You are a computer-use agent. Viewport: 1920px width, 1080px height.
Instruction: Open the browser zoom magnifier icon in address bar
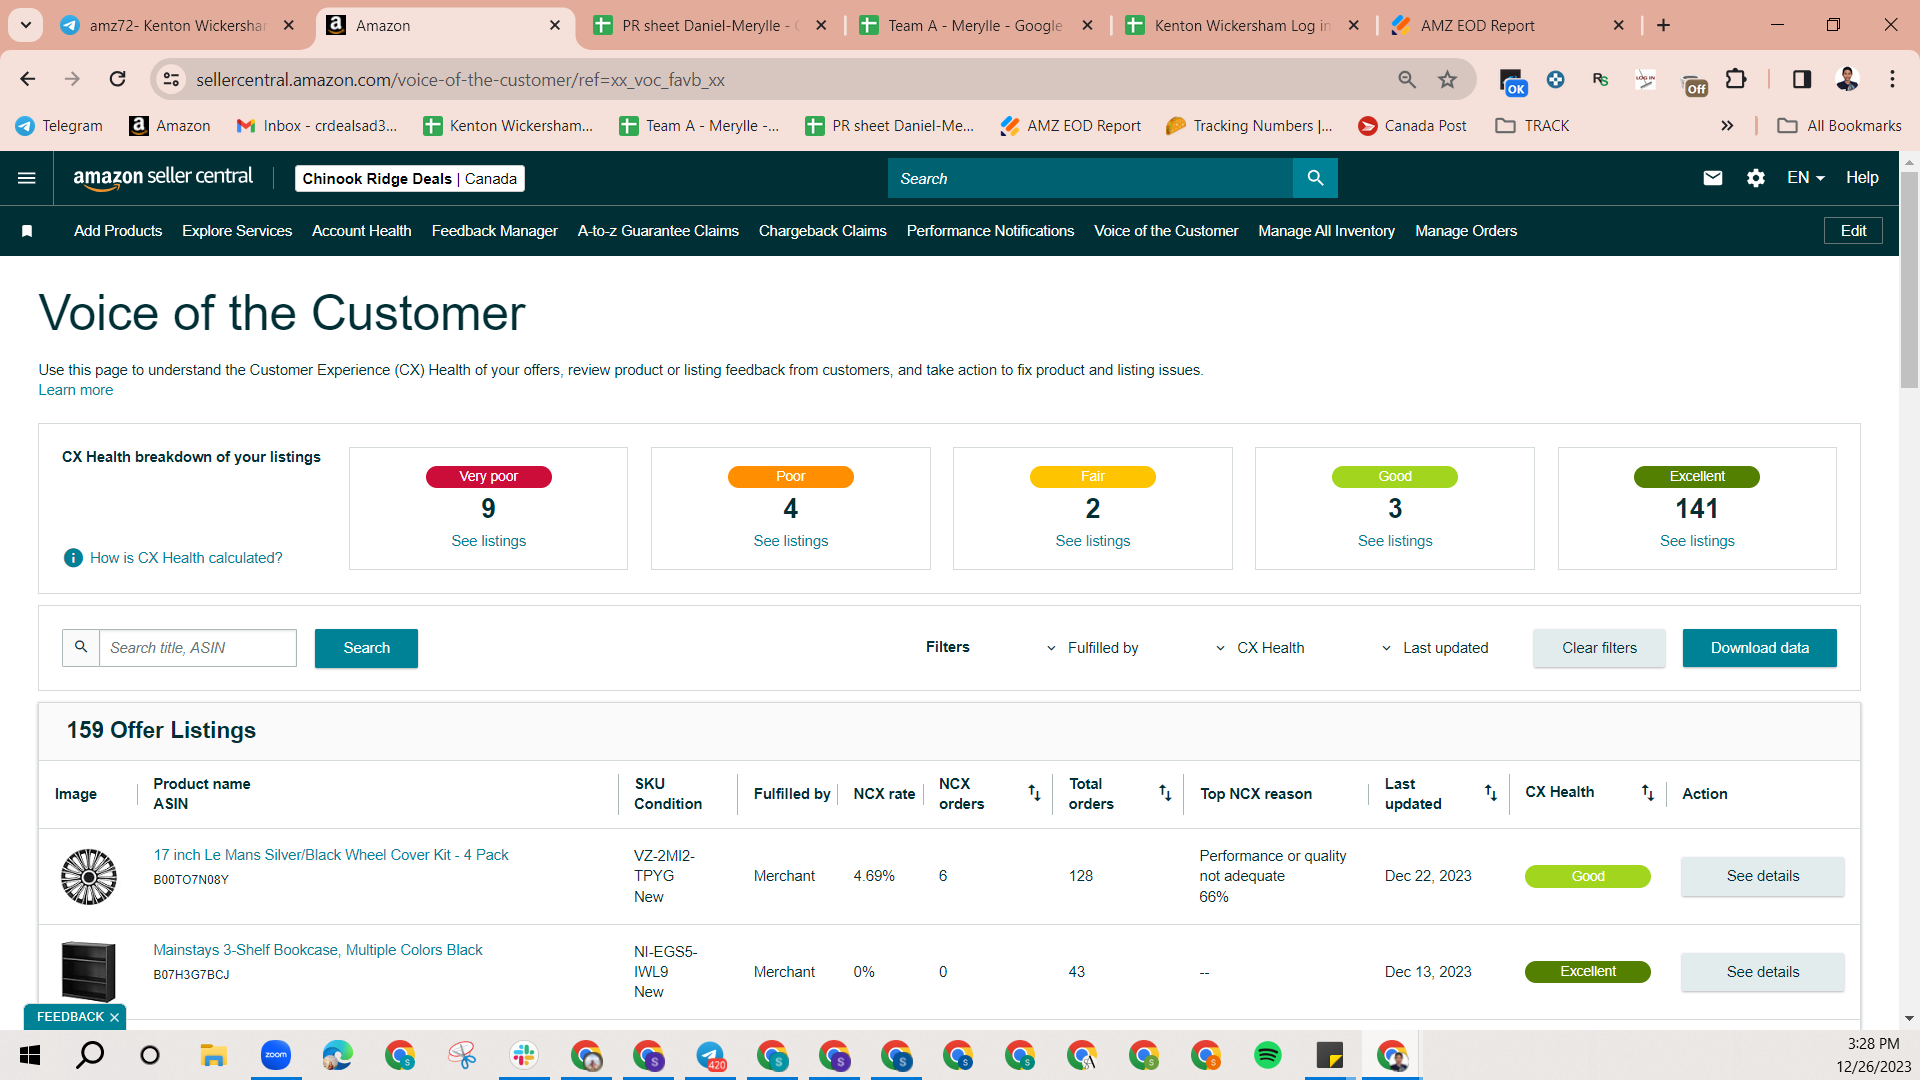coord(1407,79)
